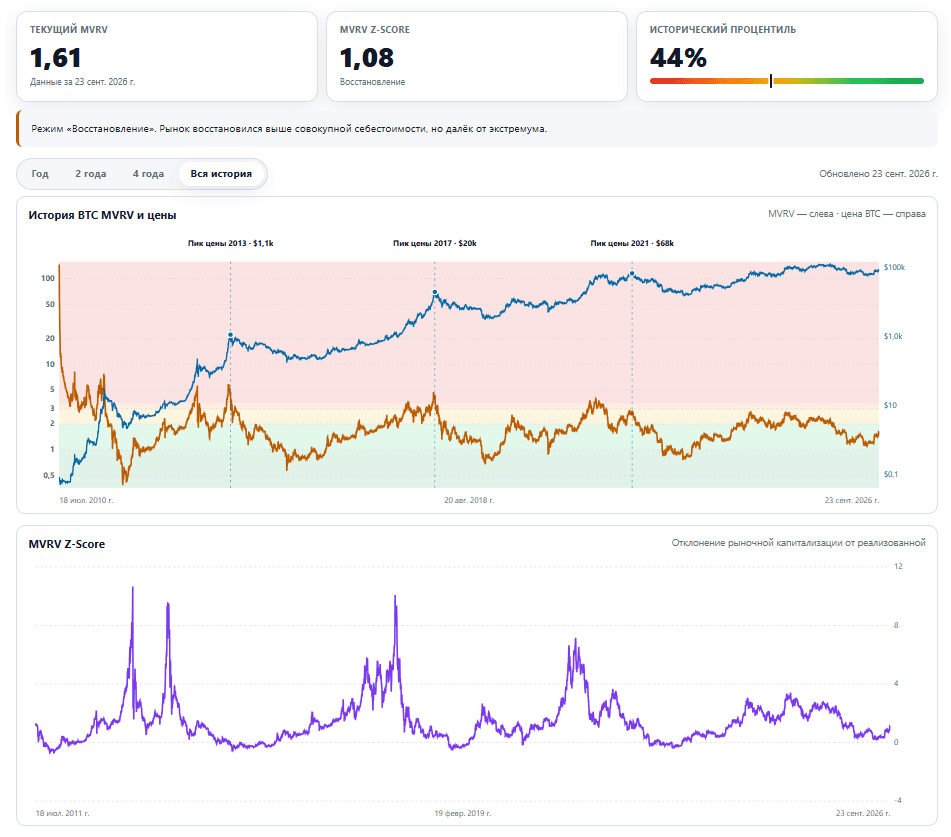This screenshot has width=951, height=837.
Task: Switch to the 2 года range
Action: pyautogui.click(x=91, y=173)
